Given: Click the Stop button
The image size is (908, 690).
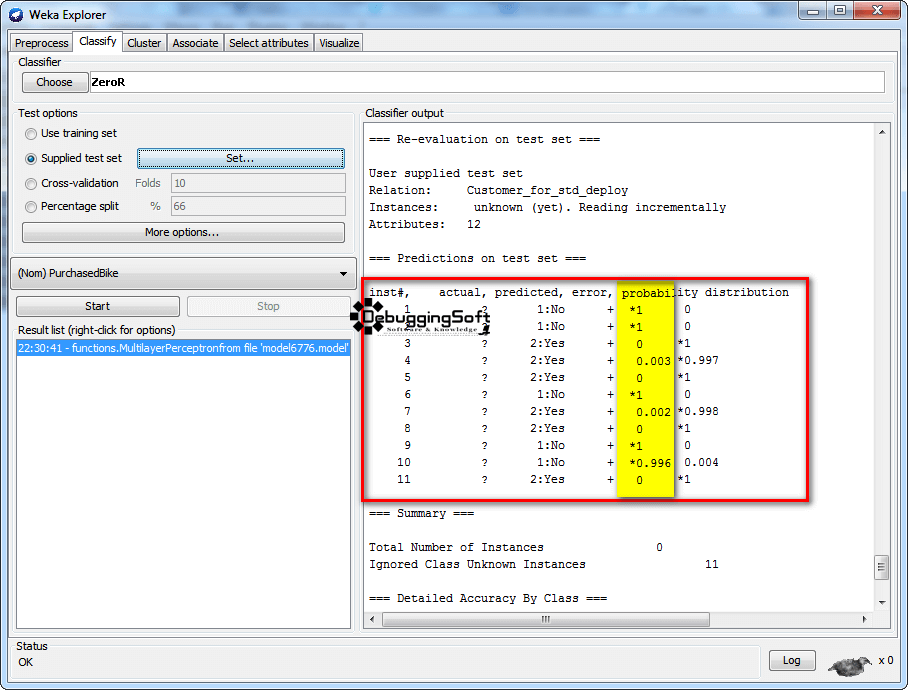Looking at the screenshot, I should pyautogui.click(x=268, y=306).
